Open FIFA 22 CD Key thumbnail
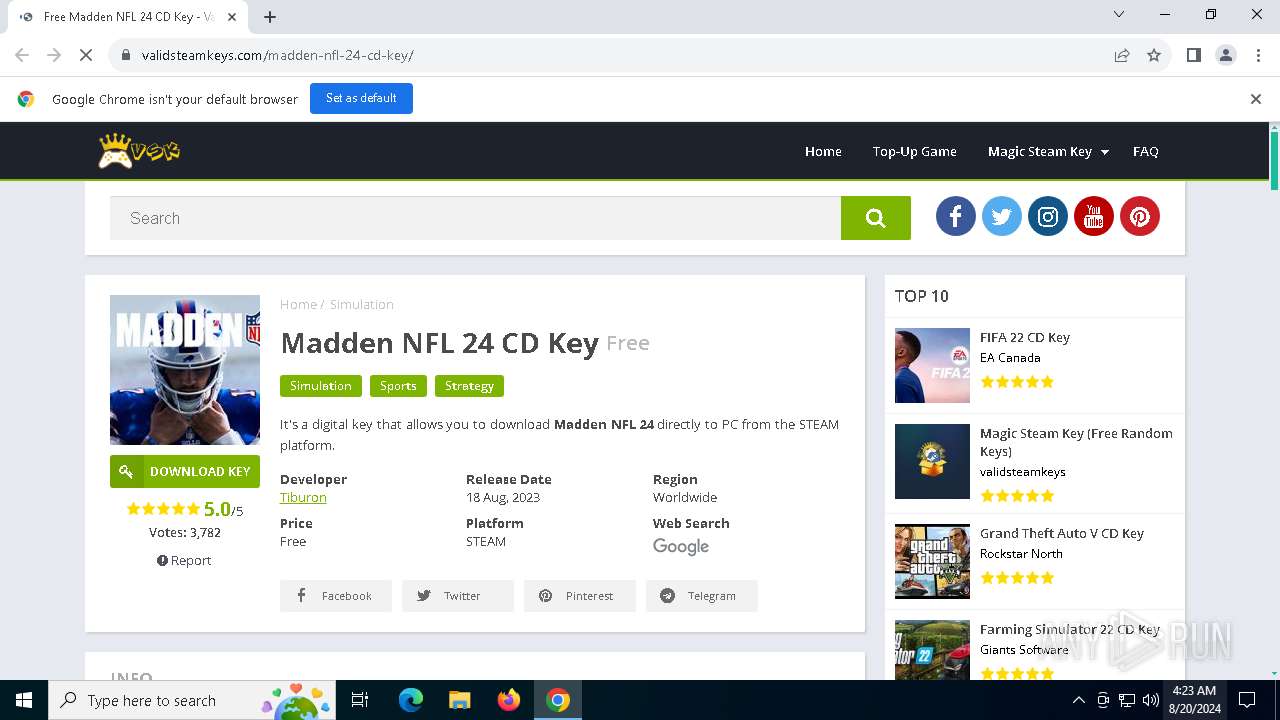 pyautogui.click(x=932, y=365)
